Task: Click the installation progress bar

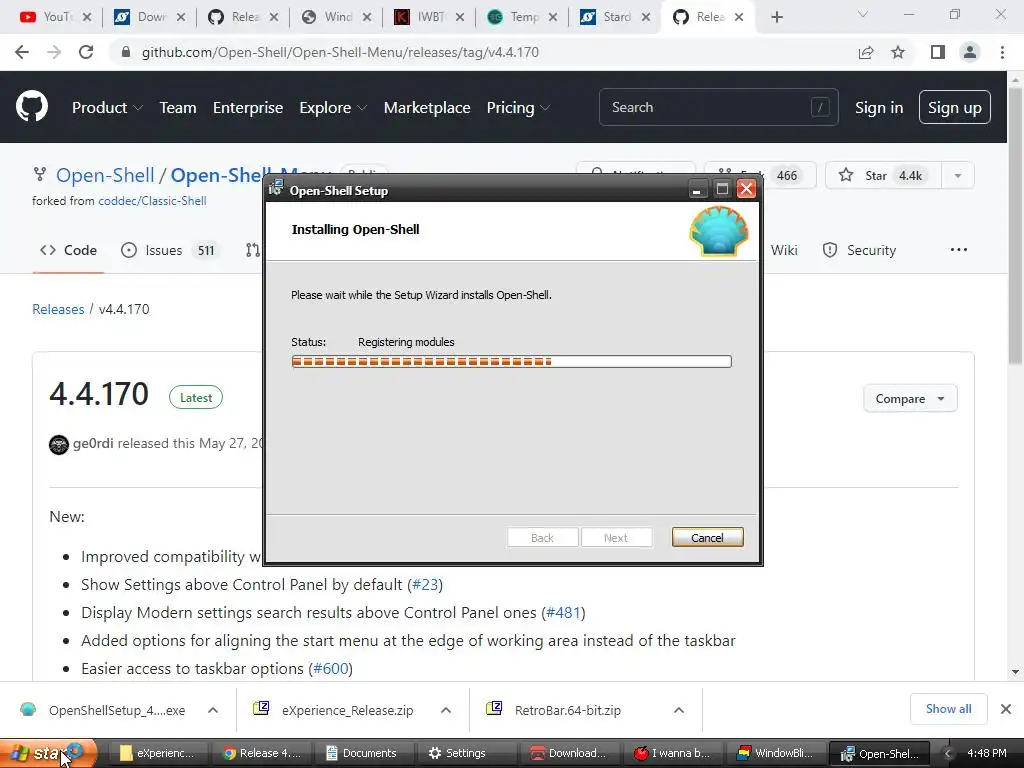Action: click(x=511, y=362)
